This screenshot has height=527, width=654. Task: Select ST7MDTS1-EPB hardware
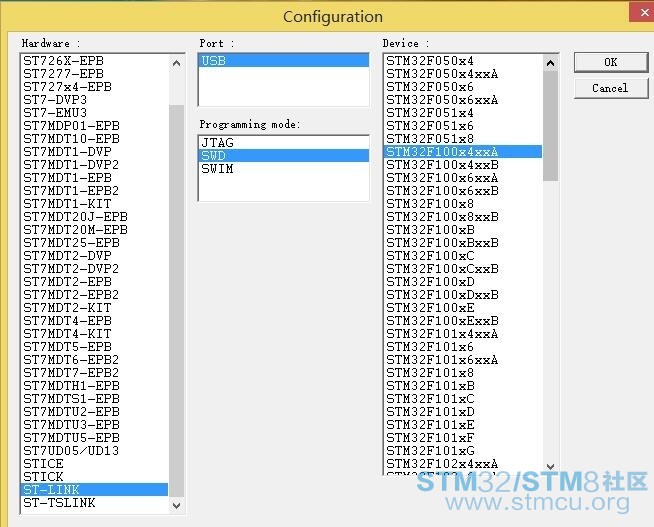click(94, 399)
